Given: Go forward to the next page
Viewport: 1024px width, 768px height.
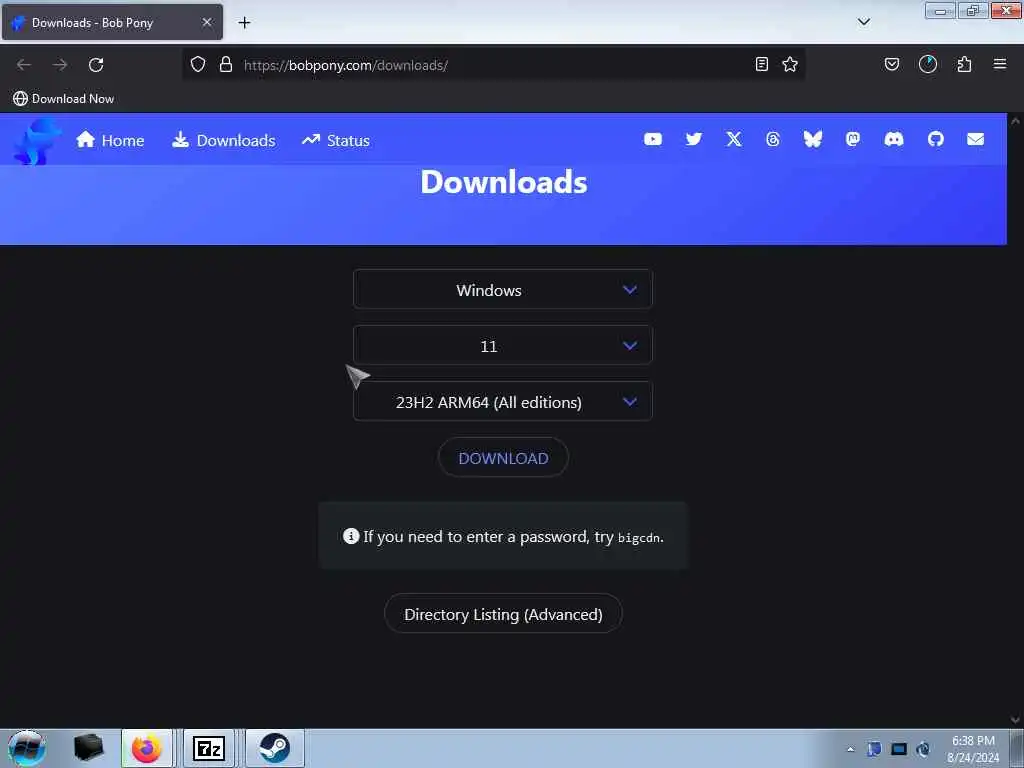Looking at the screenshot, I should pyautogui.click(x=60, y=65).
